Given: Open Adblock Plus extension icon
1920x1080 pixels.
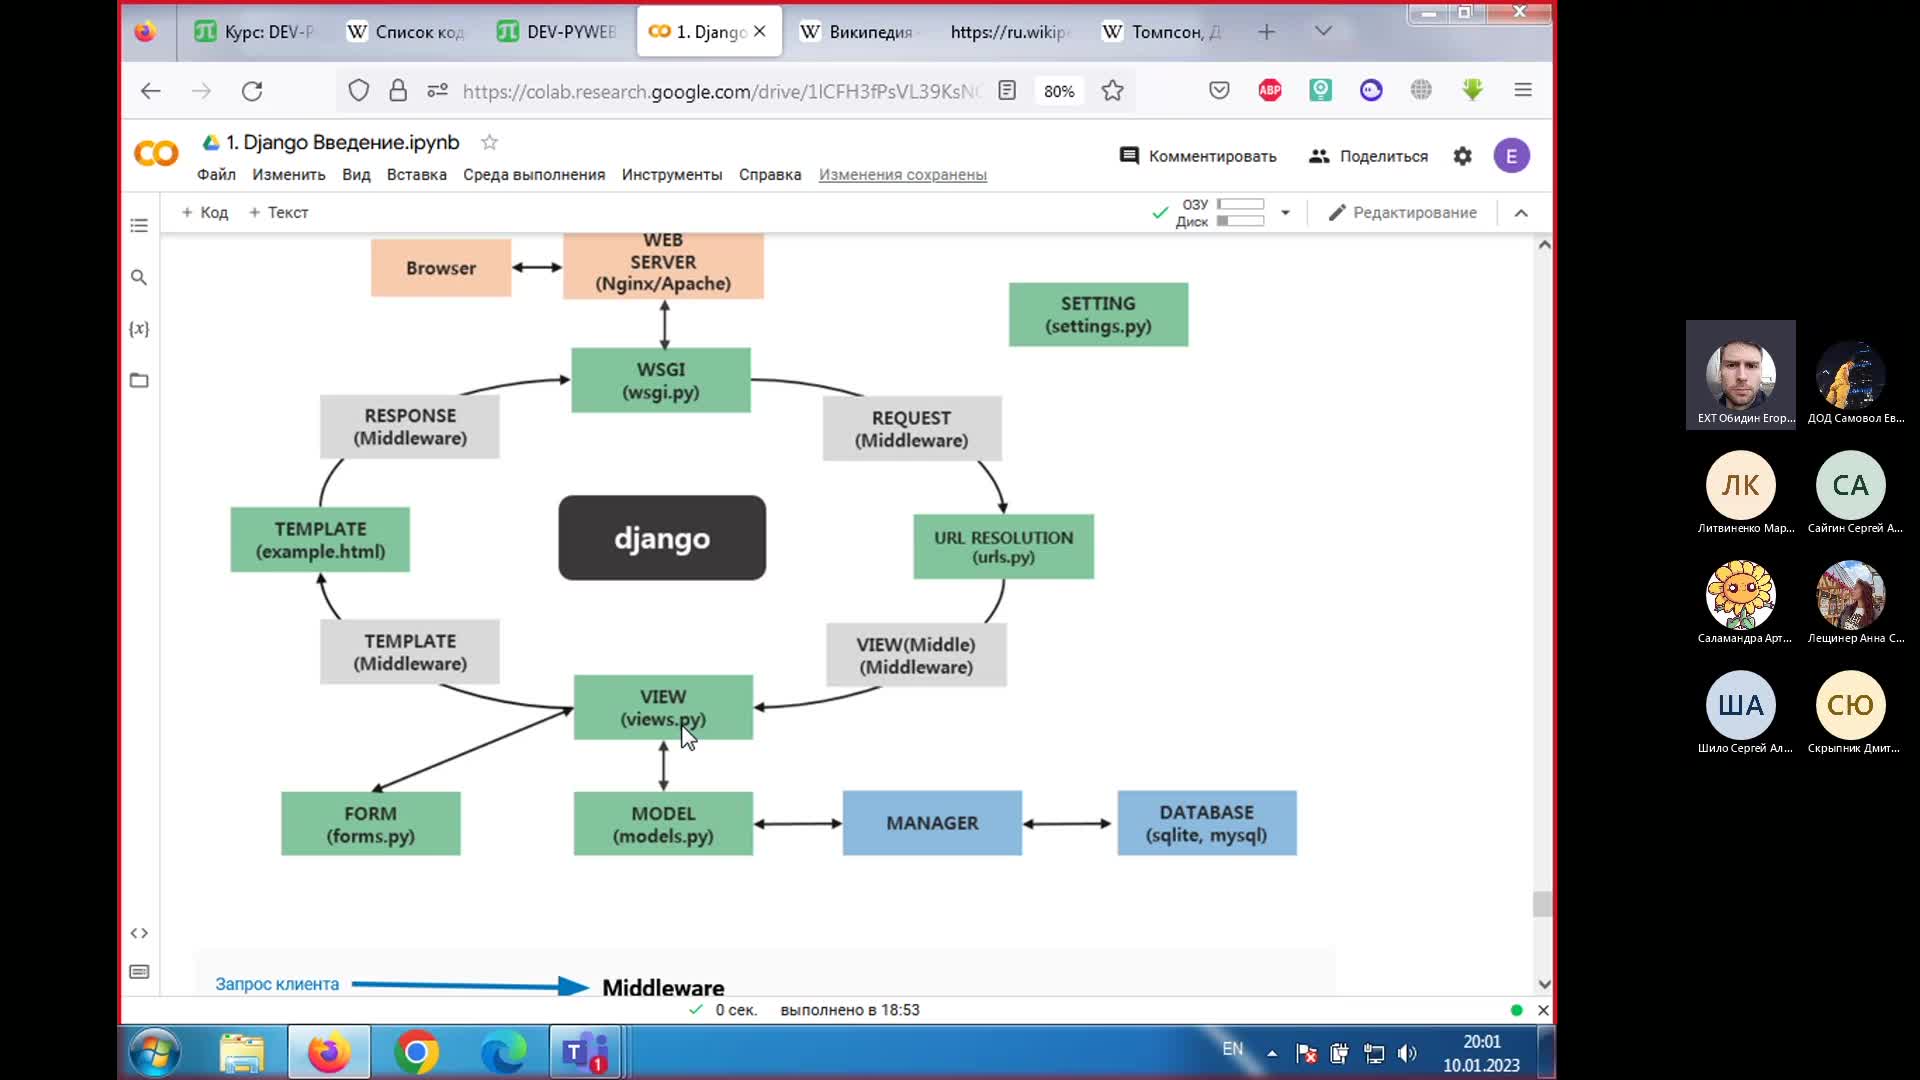Looking at the screenshot, I should pyautogui.click(x=1270, y=91).
